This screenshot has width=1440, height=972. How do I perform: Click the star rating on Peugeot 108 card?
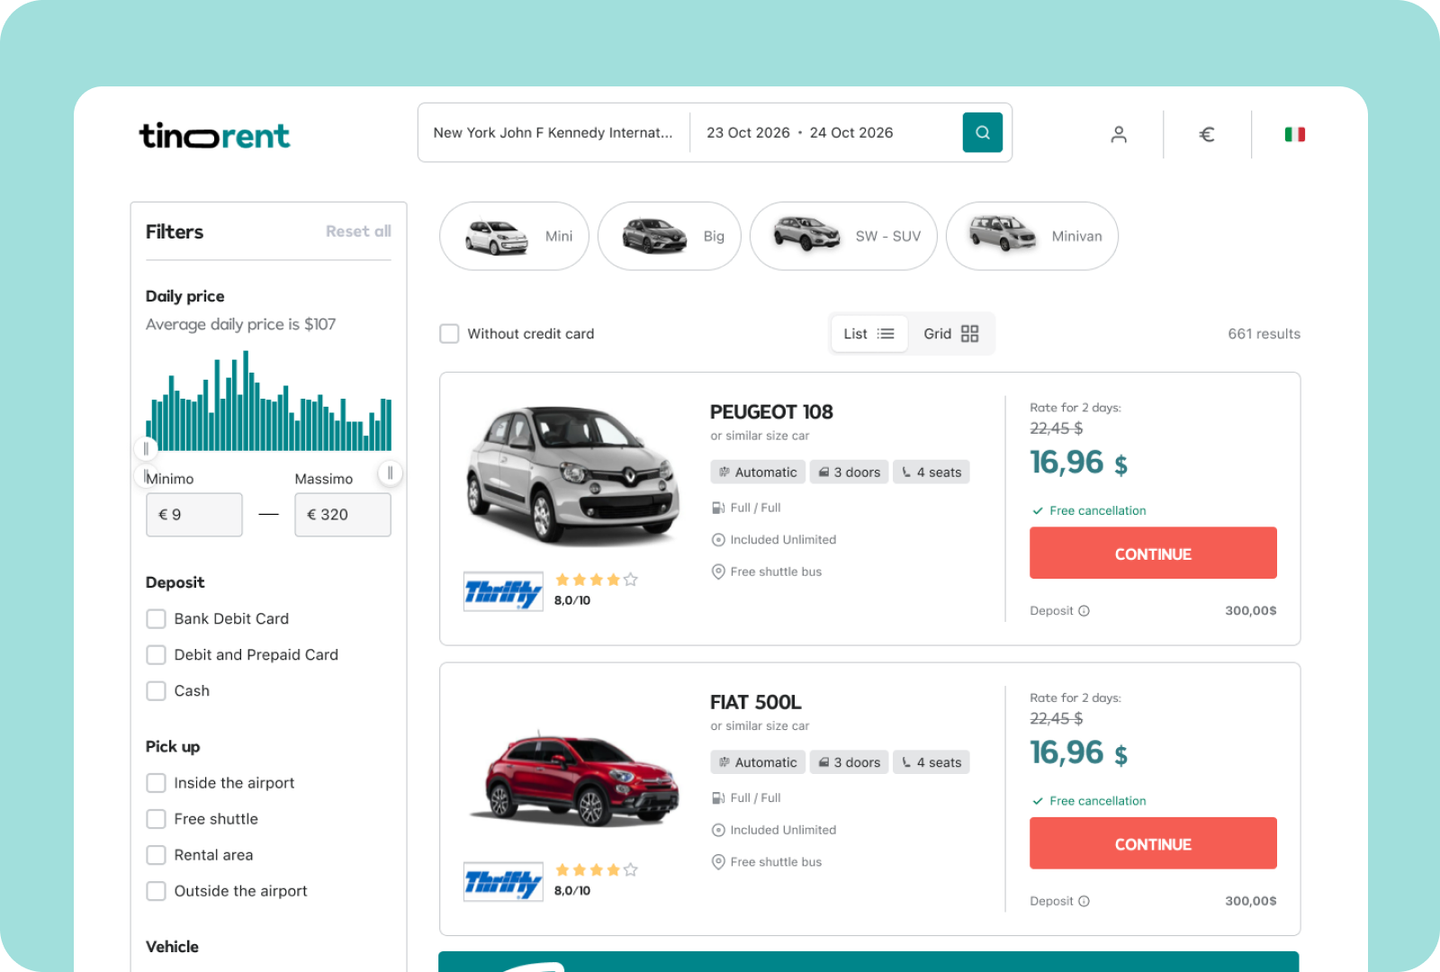click(x=596, y=580)
